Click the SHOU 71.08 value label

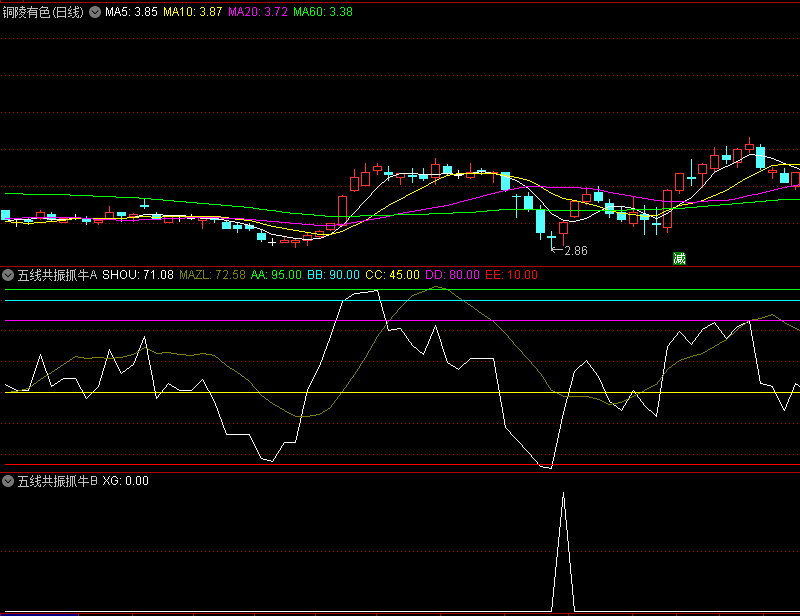138,274
